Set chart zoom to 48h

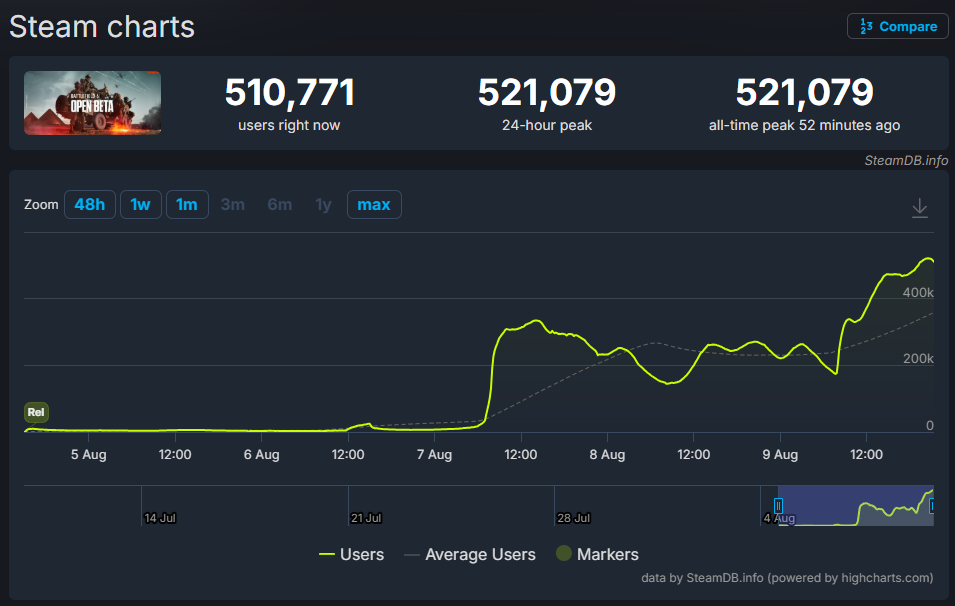[90, 205]
